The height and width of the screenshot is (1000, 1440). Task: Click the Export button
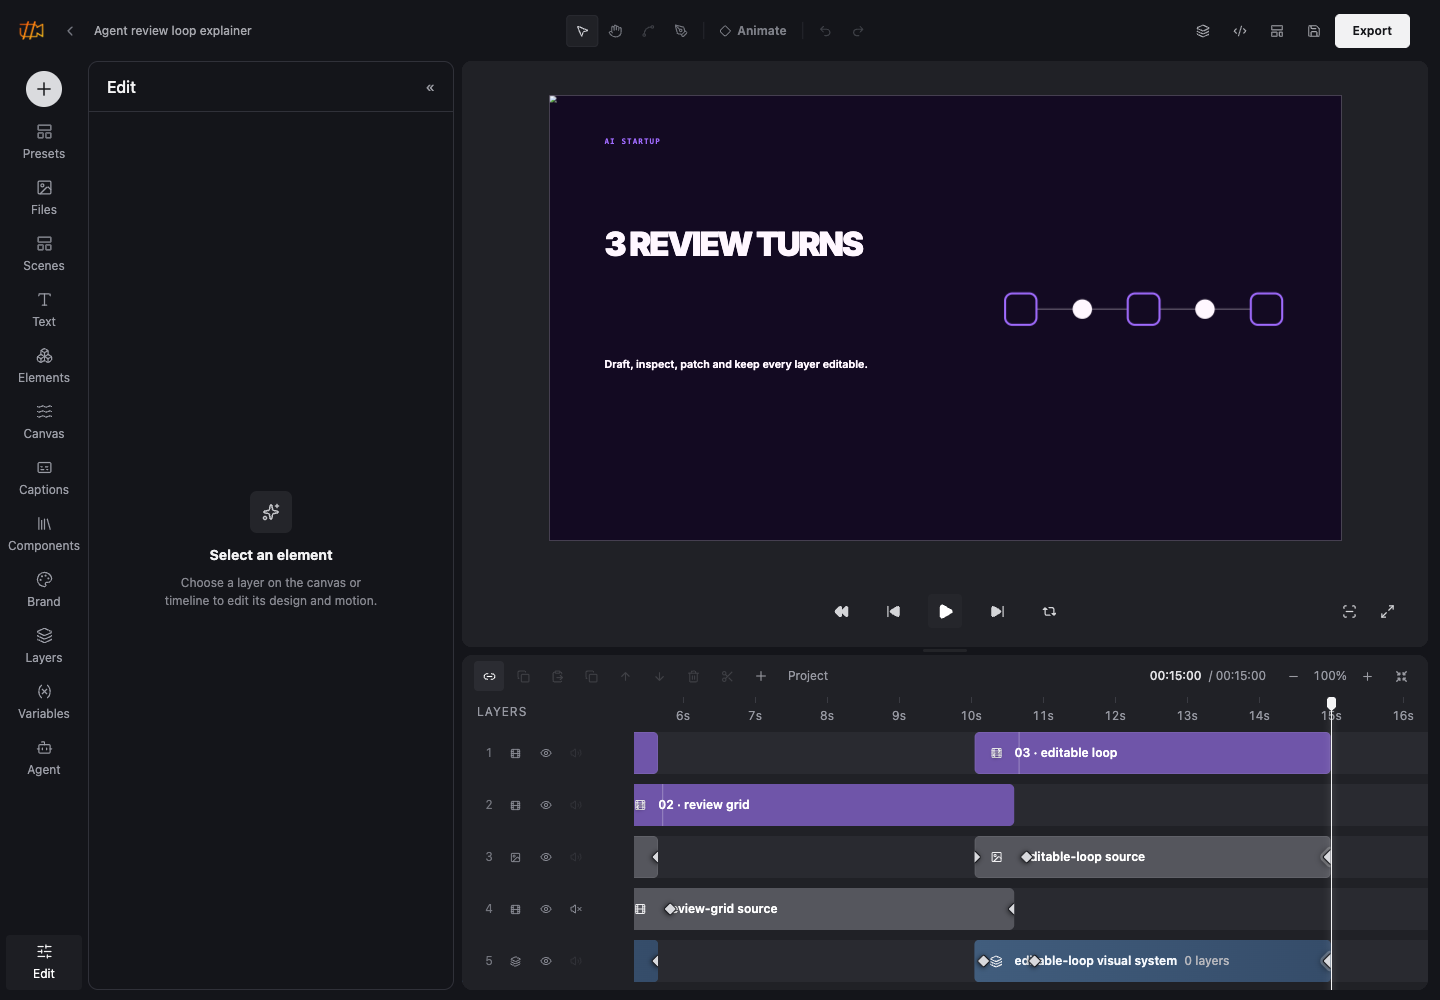(x=1372, y=31)
